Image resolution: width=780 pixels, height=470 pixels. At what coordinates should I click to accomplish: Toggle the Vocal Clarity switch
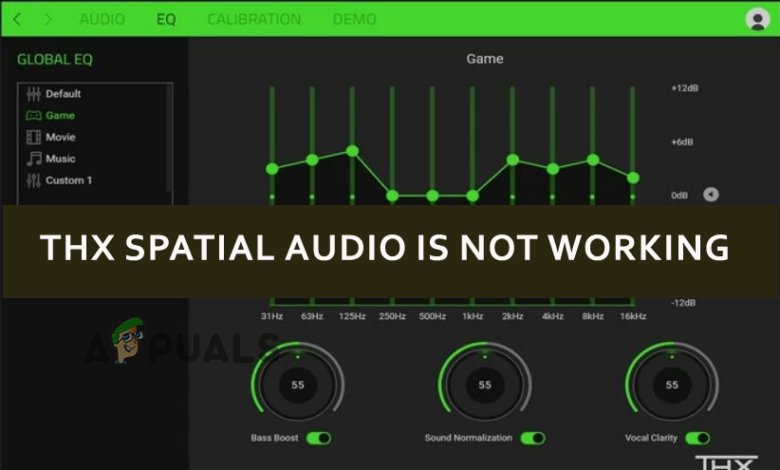click(x=697, y=438)
